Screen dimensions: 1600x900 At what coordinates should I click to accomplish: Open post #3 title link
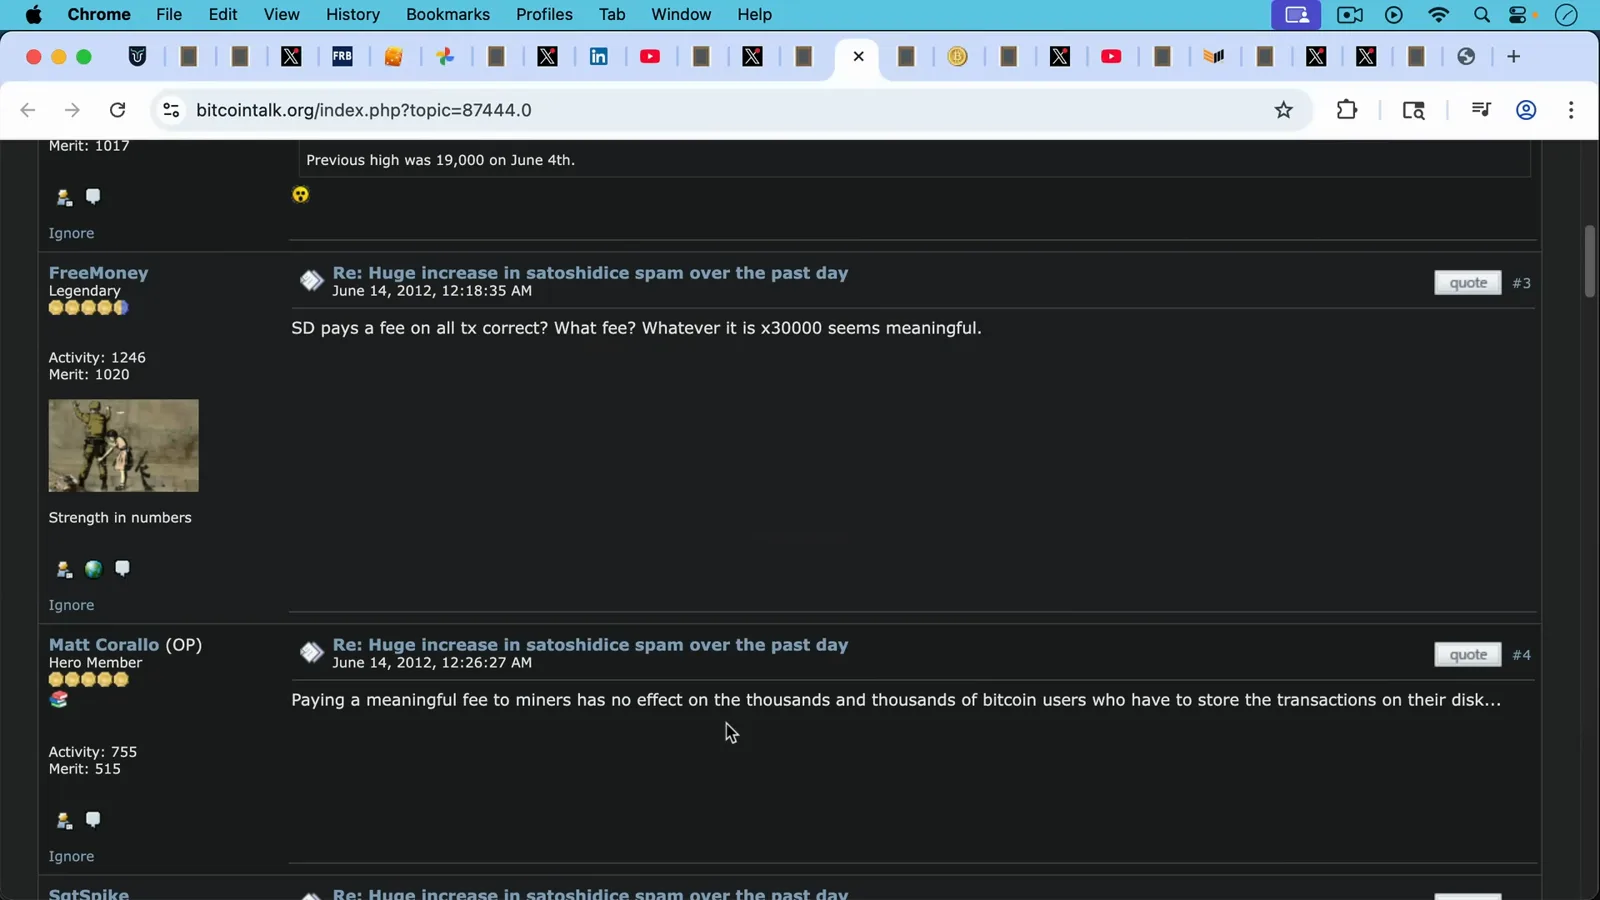[590, 273]
